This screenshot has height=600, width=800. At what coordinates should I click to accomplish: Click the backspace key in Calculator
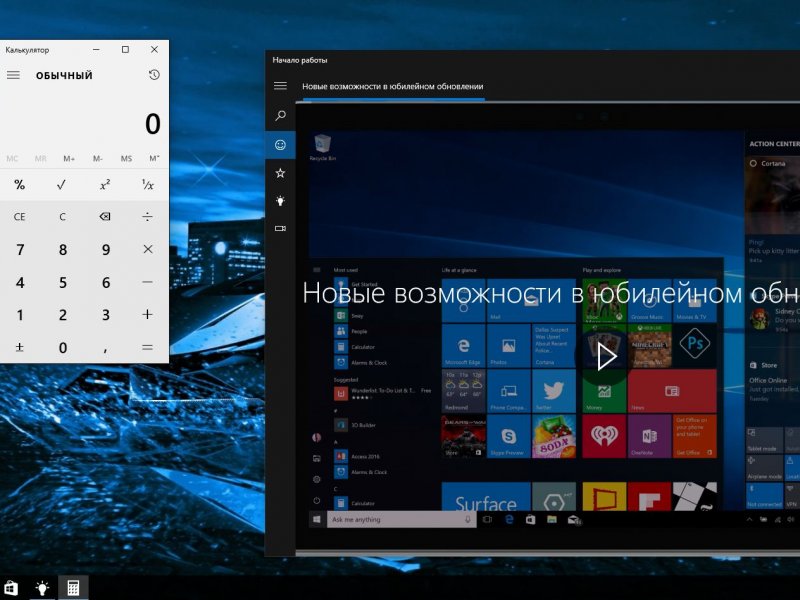105,217
